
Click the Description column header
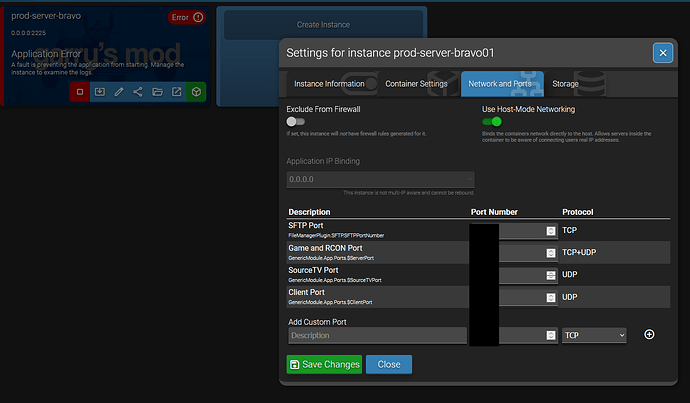pyautogui.click(x=309, y=212)
